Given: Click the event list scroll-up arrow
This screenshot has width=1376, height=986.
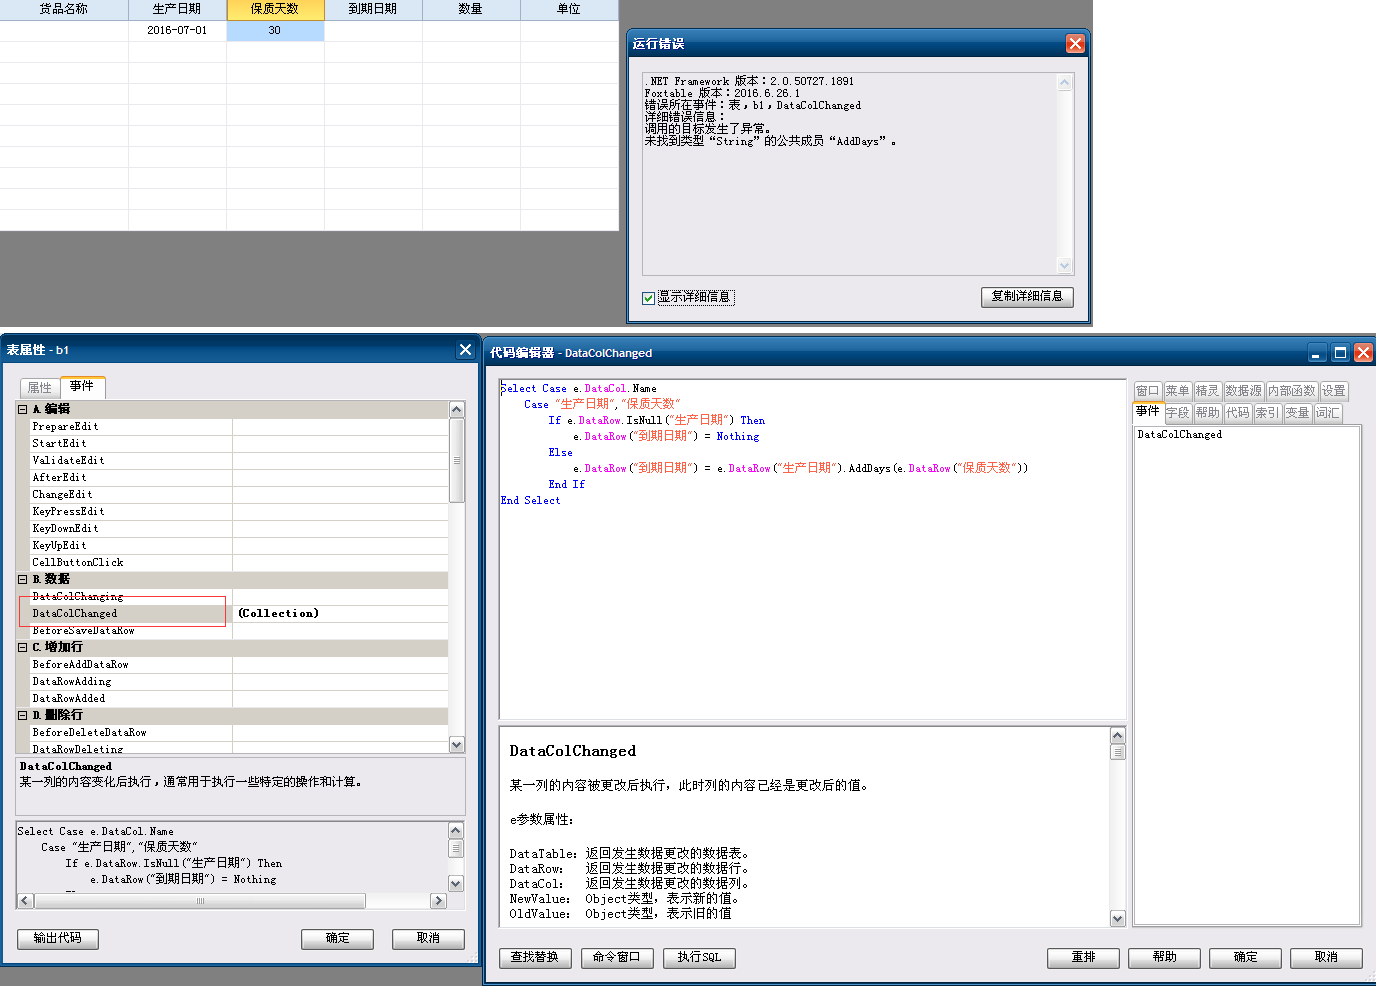Looking at the screenshot, I should pyautogui.click(x=457, y=409).
